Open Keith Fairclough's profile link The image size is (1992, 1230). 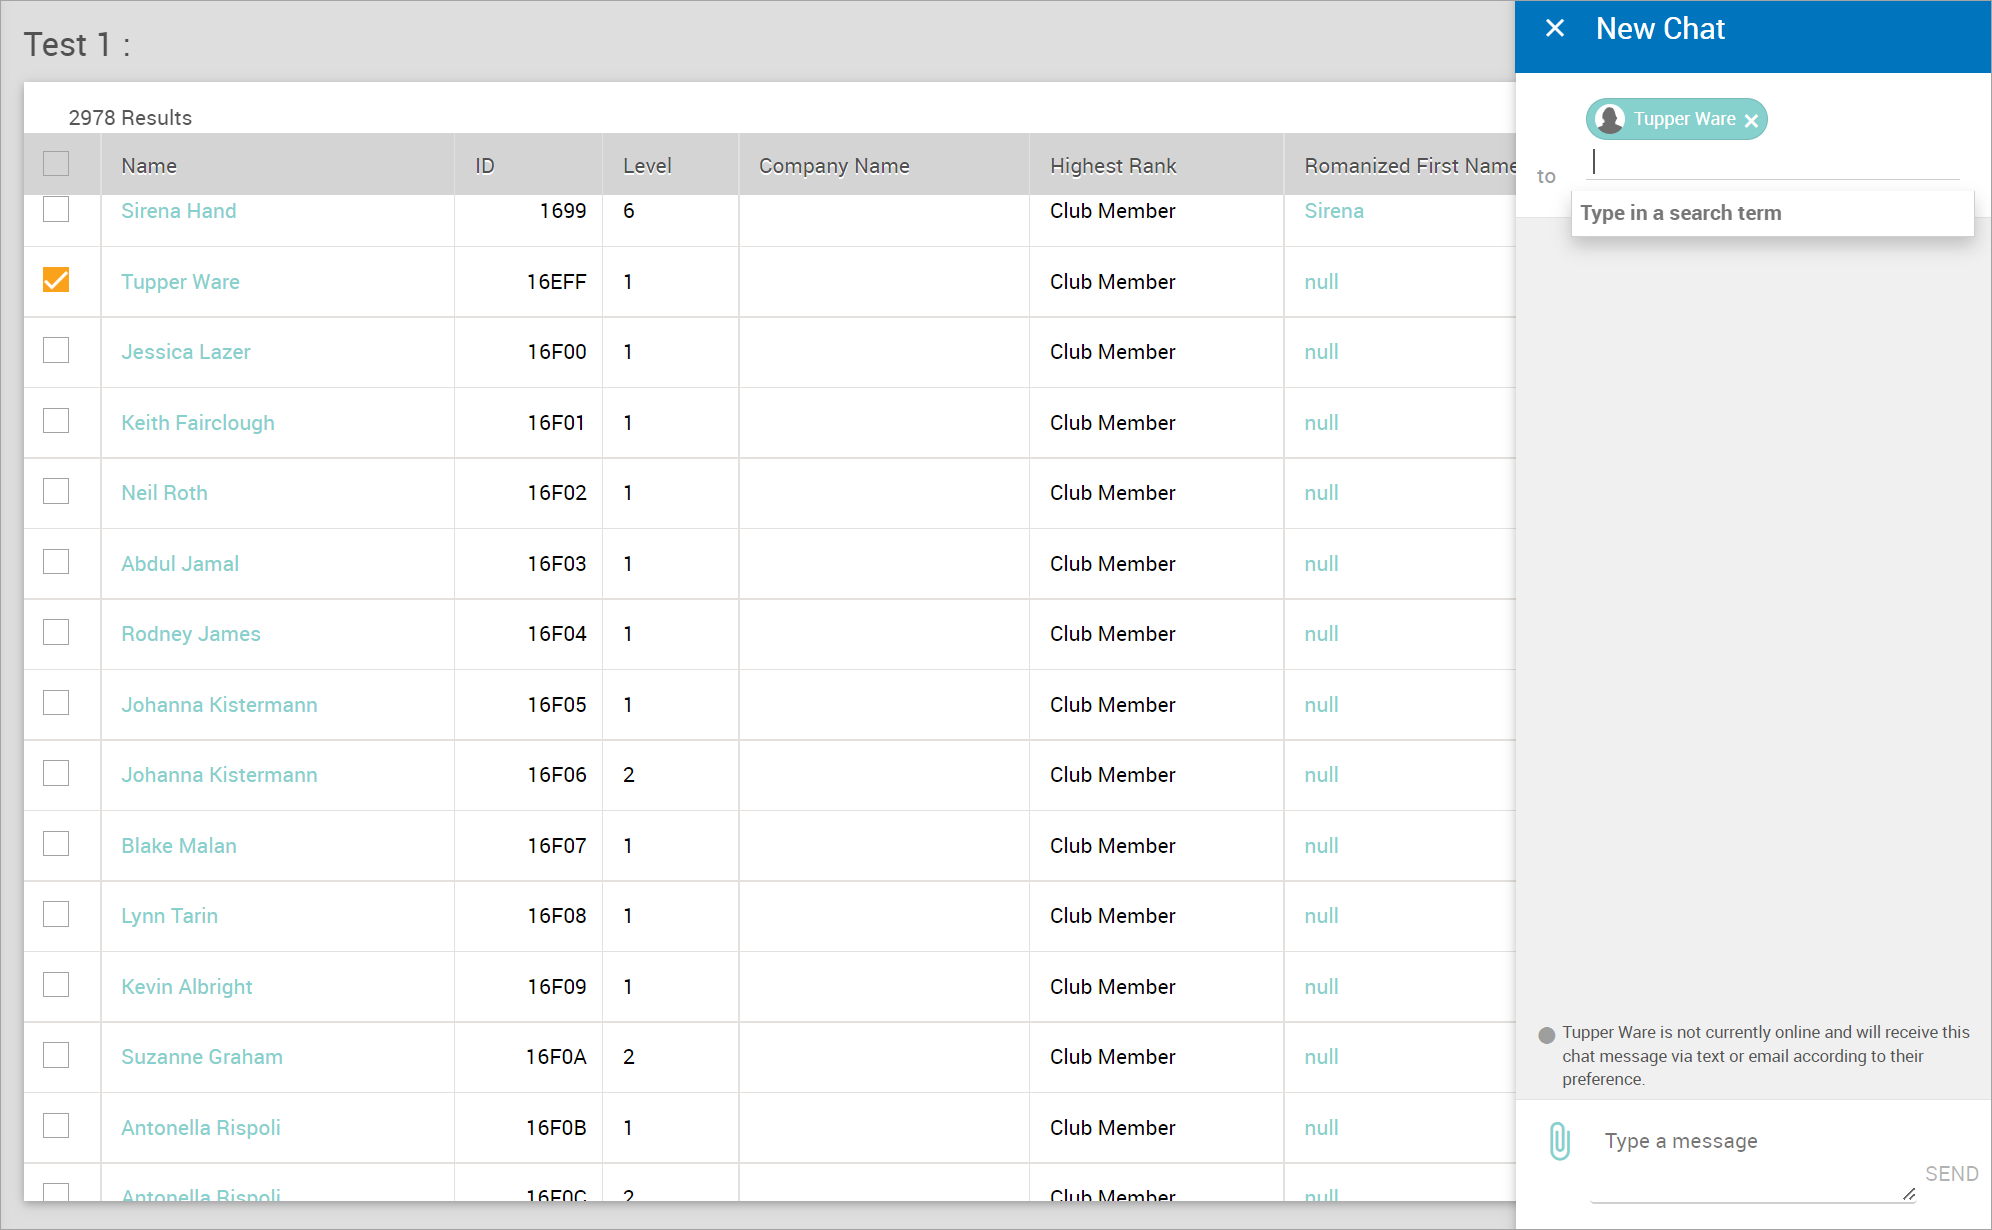(198, 423)
